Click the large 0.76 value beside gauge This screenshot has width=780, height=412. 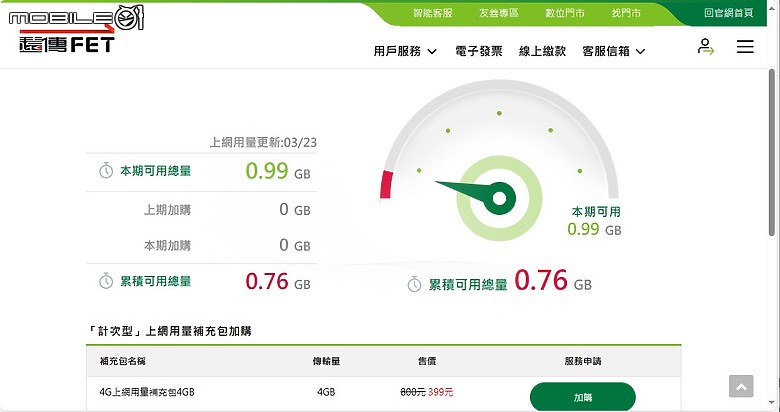click(x=541, y=280)
